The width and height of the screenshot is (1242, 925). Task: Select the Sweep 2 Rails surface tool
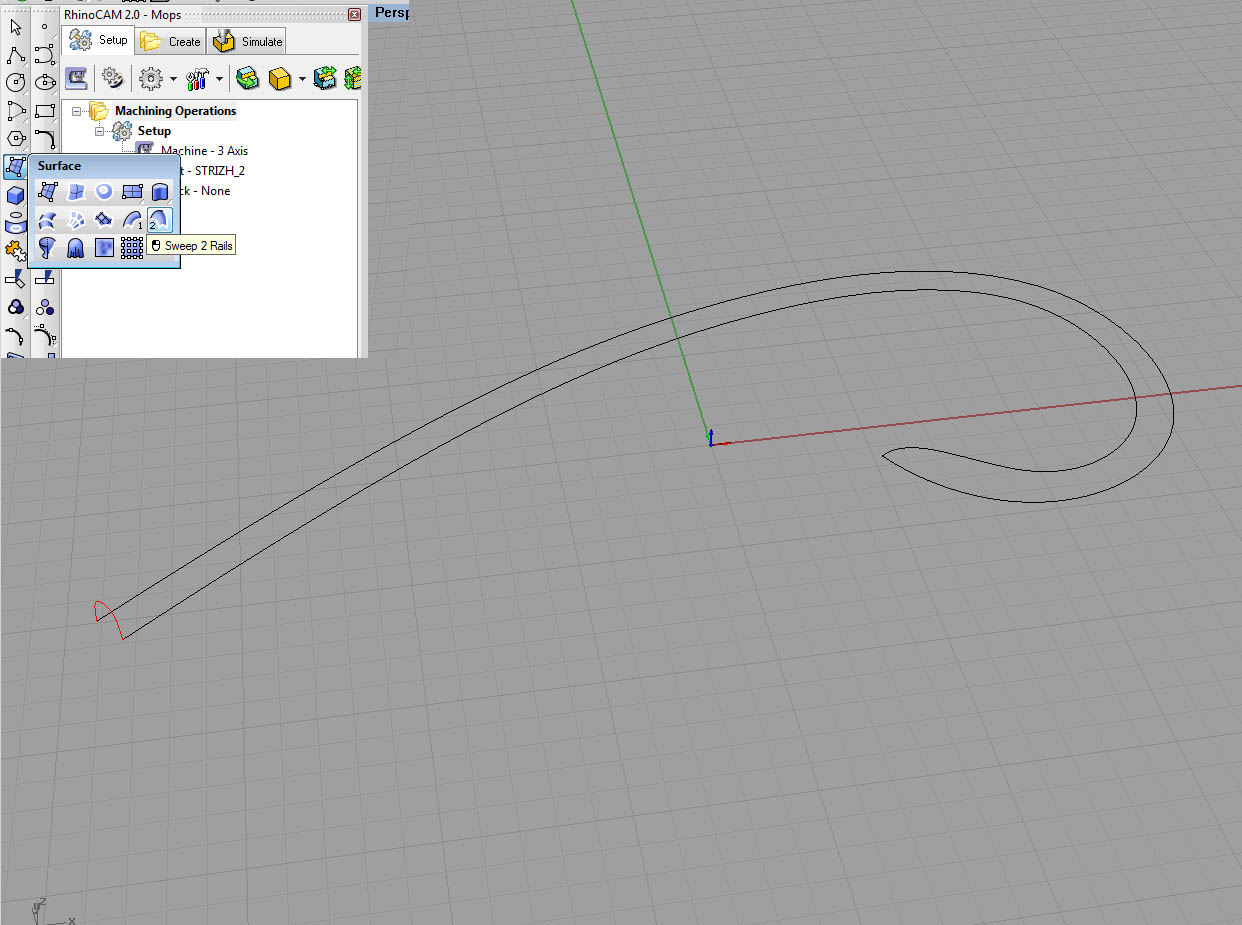[160, 220]
